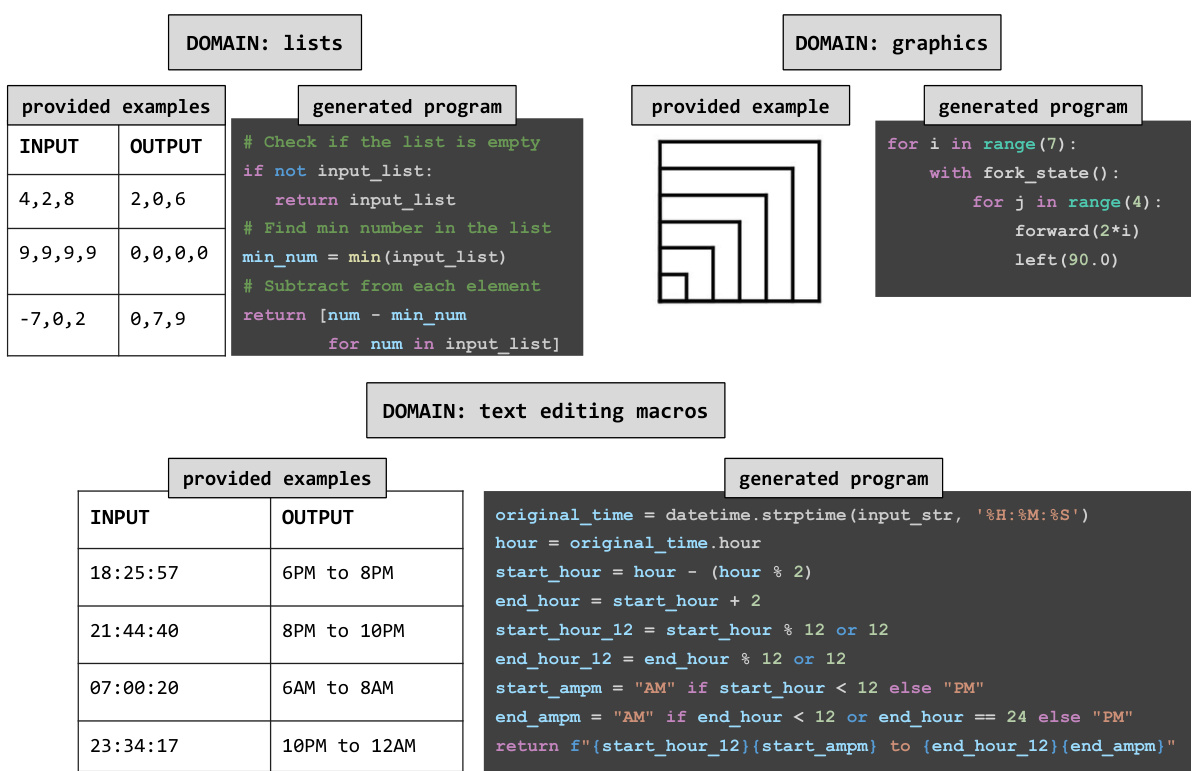This screenshot has width=1194, height=771.
Task: Select the nested squares graphic example
Action: tap(739, 221)
